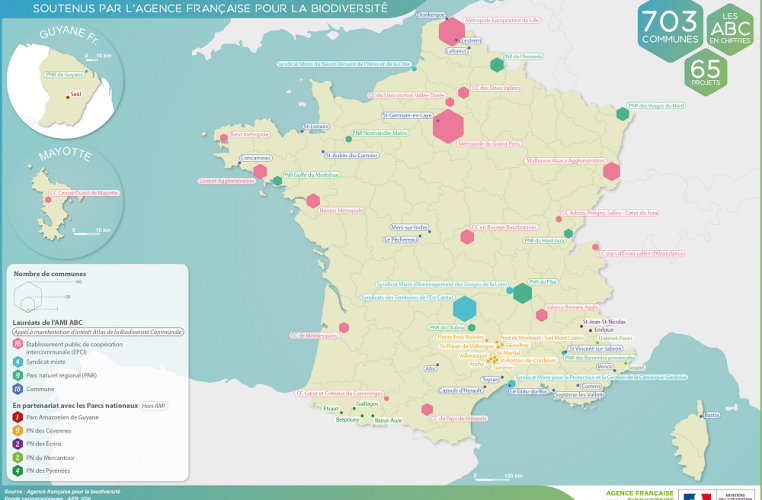The image size is (762, 500).
Task: Select the pink Nantes Métropole hexagon
Action: pyautogui.click(x=313, y=201)
